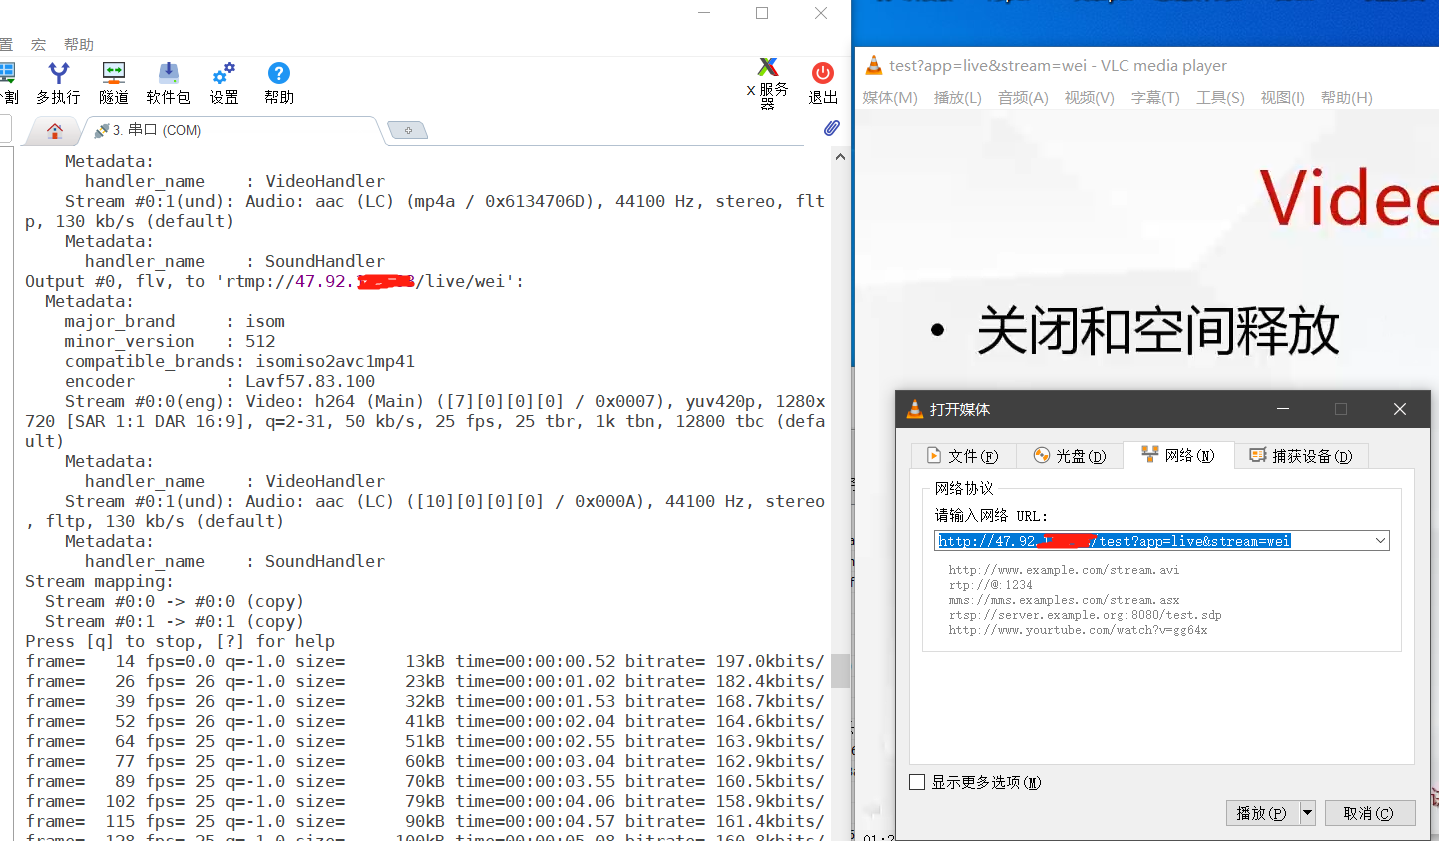Maximize the terminal application window
The image size is (1439, 841).
tap(762, 13)
